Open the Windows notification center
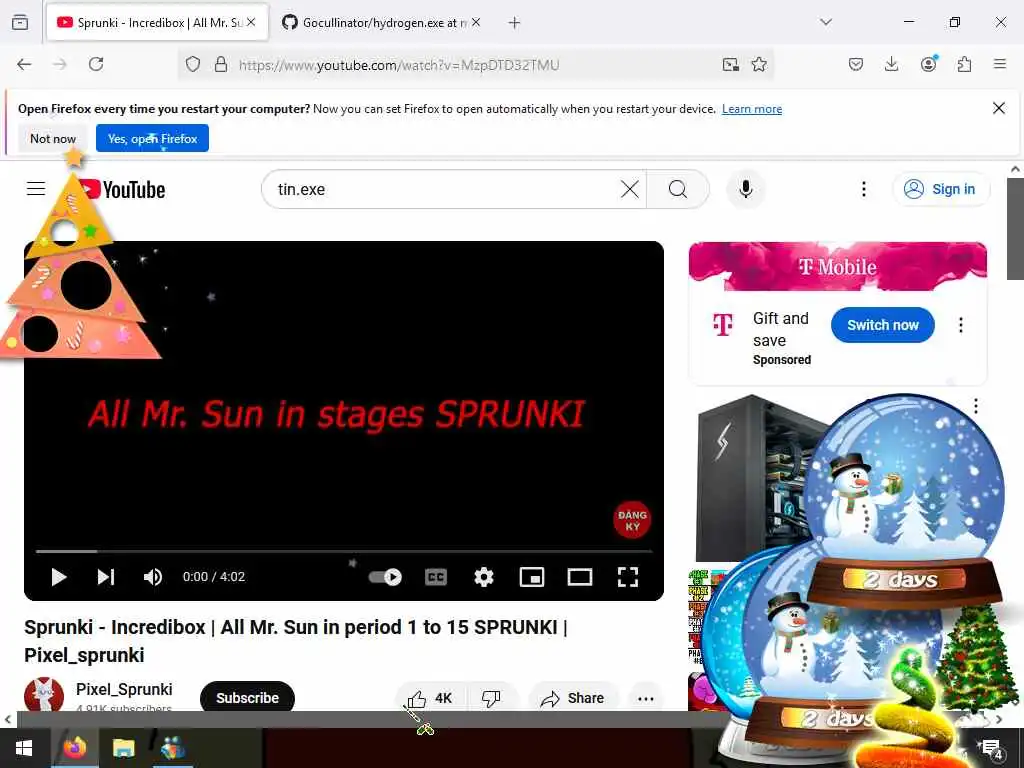This screenshot has width=1024, height=768. tap(992, 748)
